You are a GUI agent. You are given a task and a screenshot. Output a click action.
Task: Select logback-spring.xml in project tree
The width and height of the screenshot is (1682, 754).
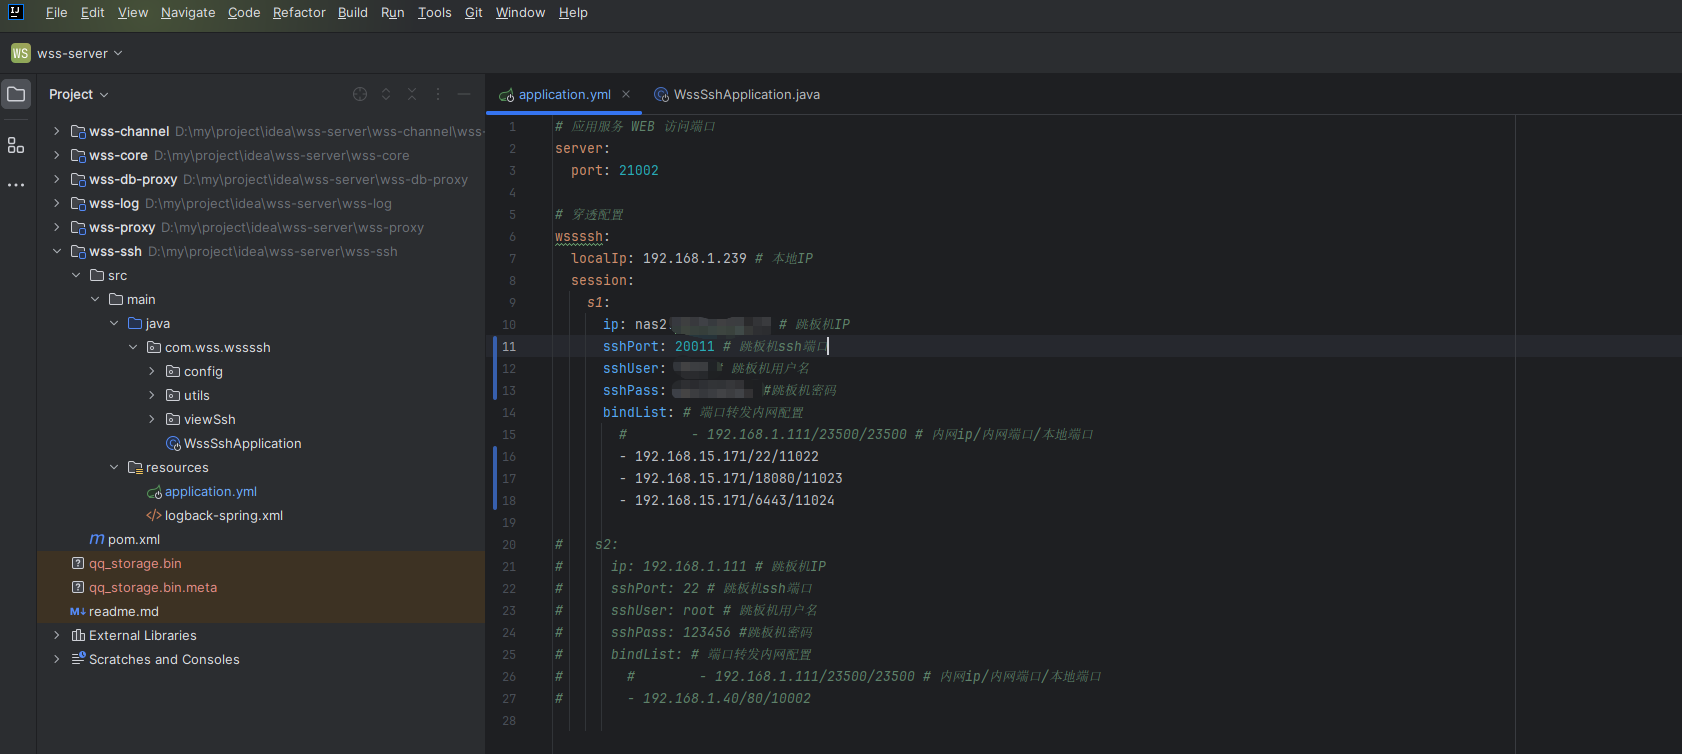point(223,515)
